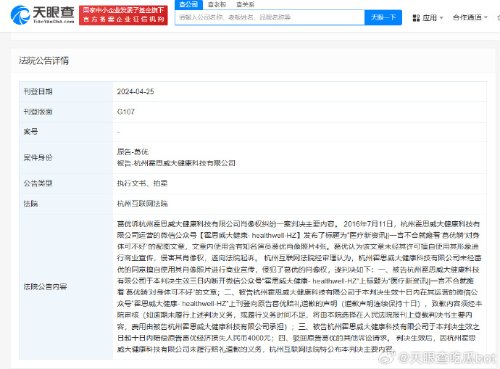Select the 查公司 search tab

tap(188, 4)
